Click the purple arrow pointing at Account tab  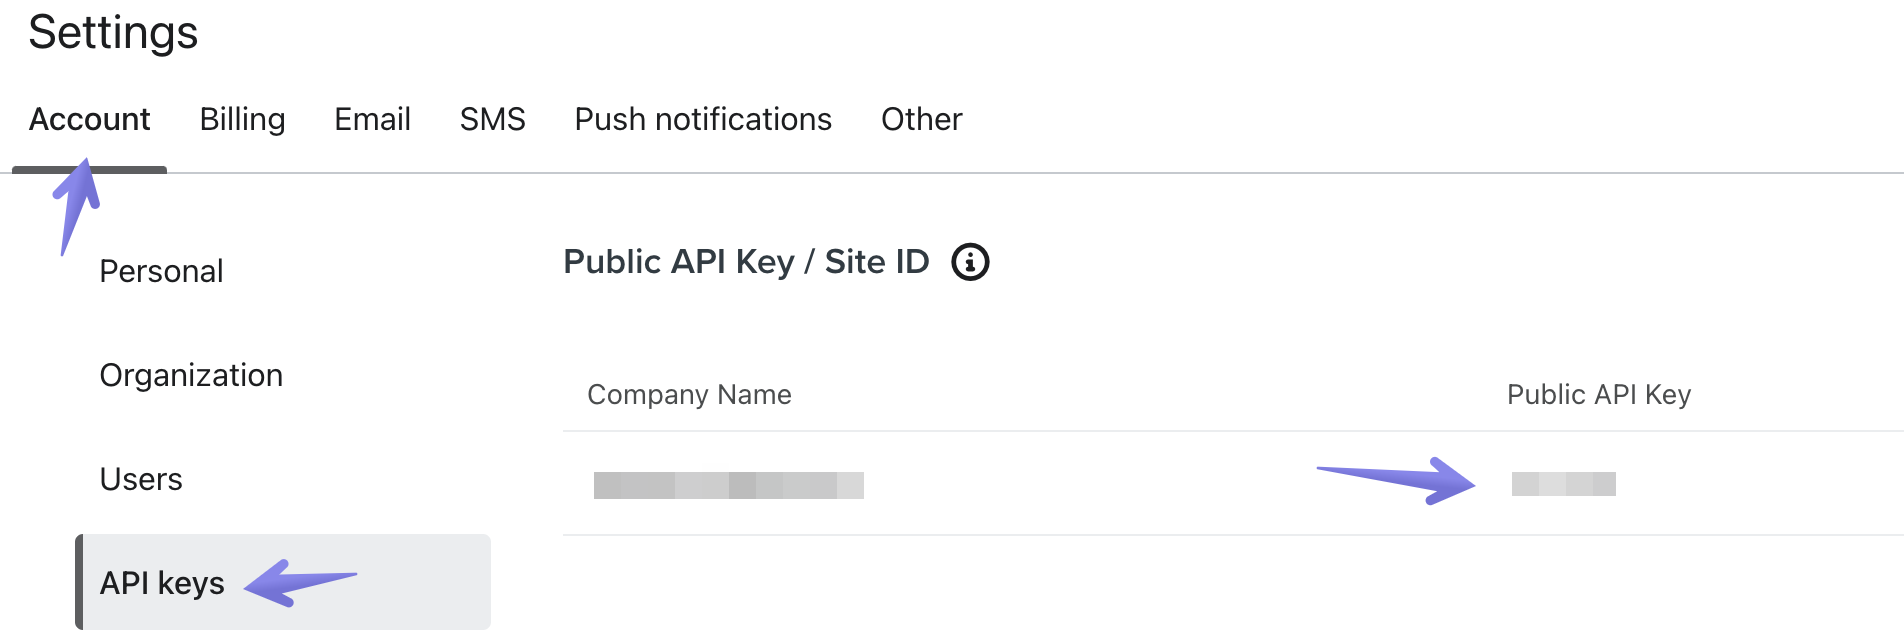click(77, 204)
